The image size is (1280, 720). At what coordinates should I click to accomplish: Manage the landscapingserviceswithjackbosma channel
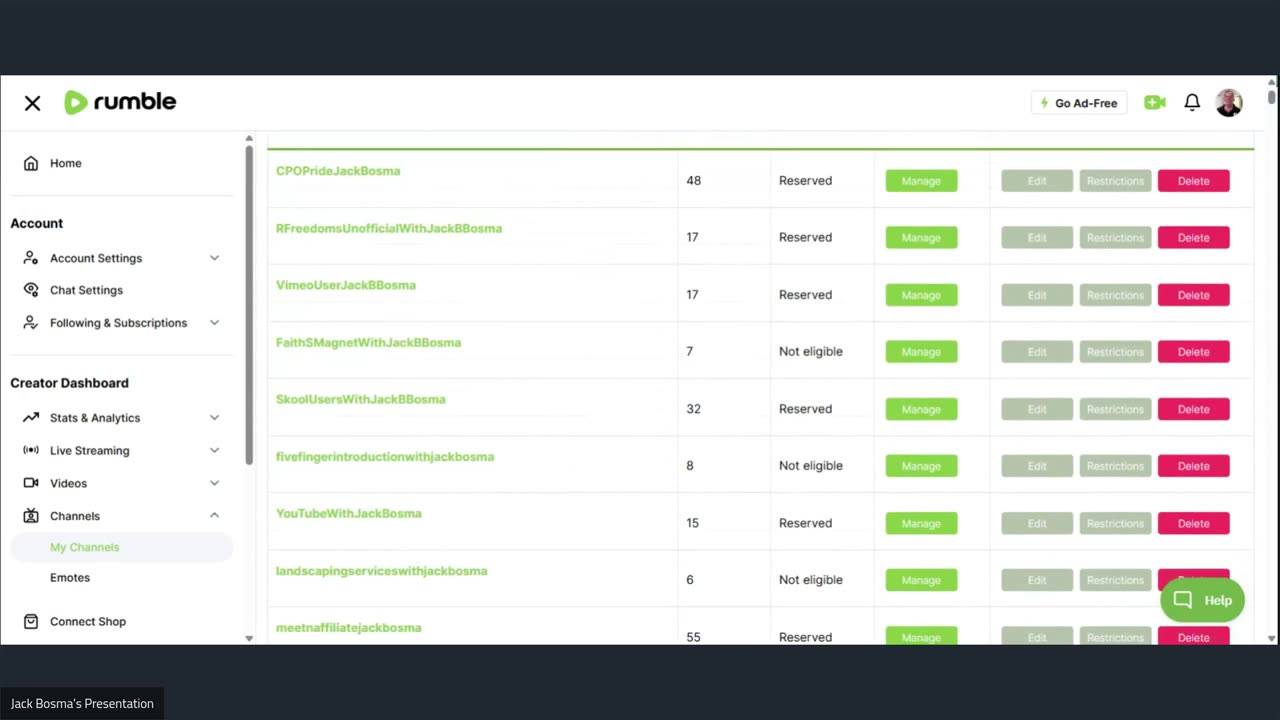pyautogui.click(x=921, y=580)
